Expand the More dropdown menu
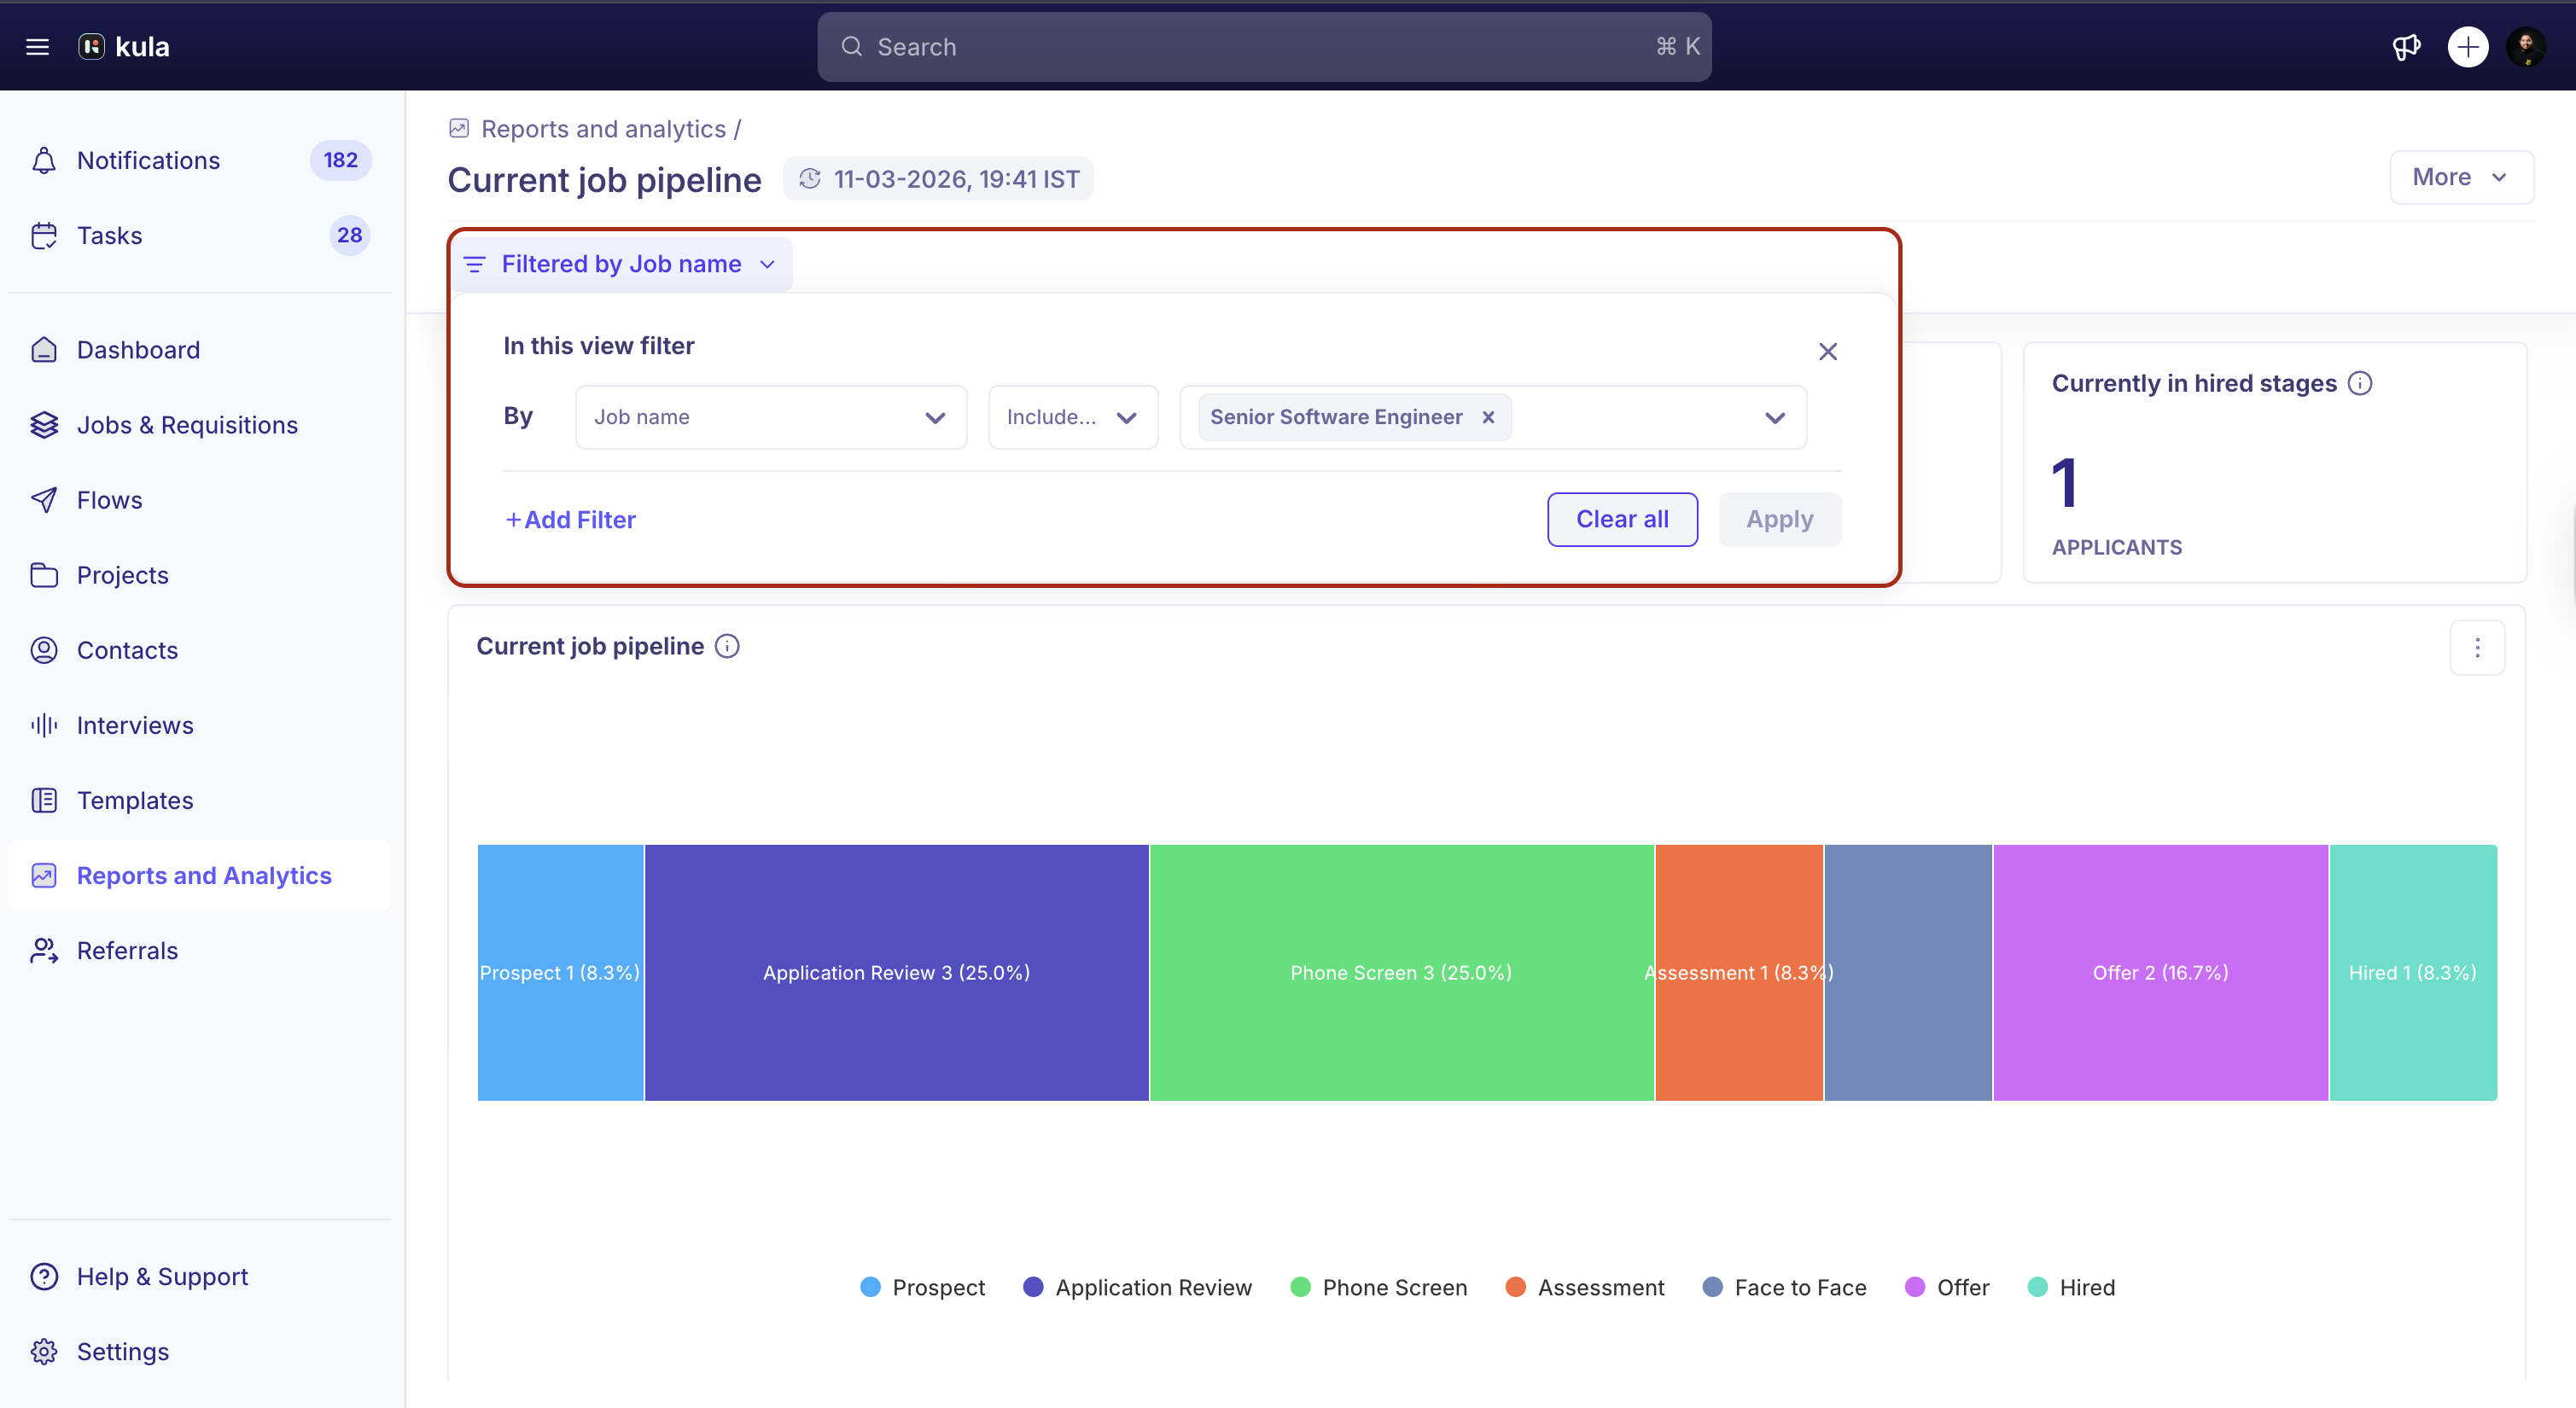This screenshot has height=1408, width=2576. click(x=2460, y=177)
